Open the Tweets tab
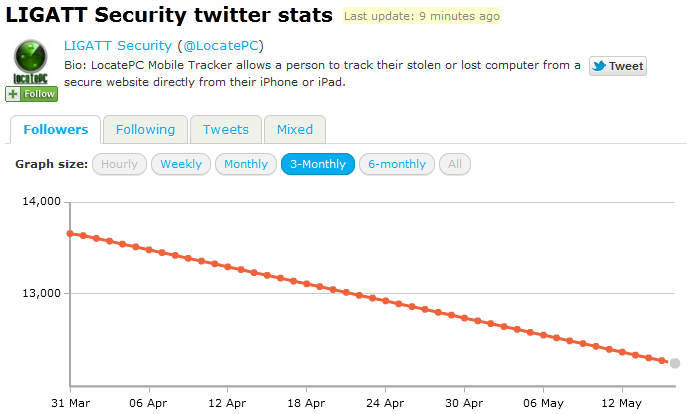The height and width of the screenshot is (414, 687). (226, 129)
